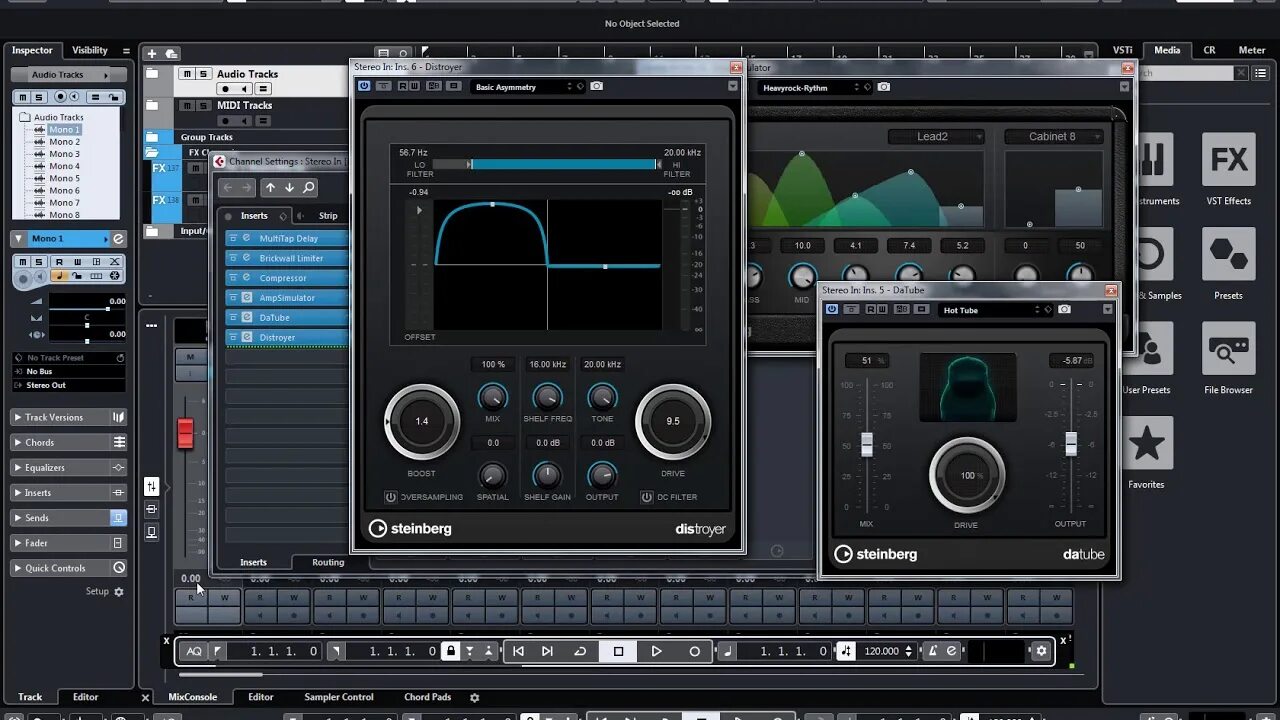Open the Media tab in the right zone
This screenshot has width=1280, height=720.
tap(1167, 50)
